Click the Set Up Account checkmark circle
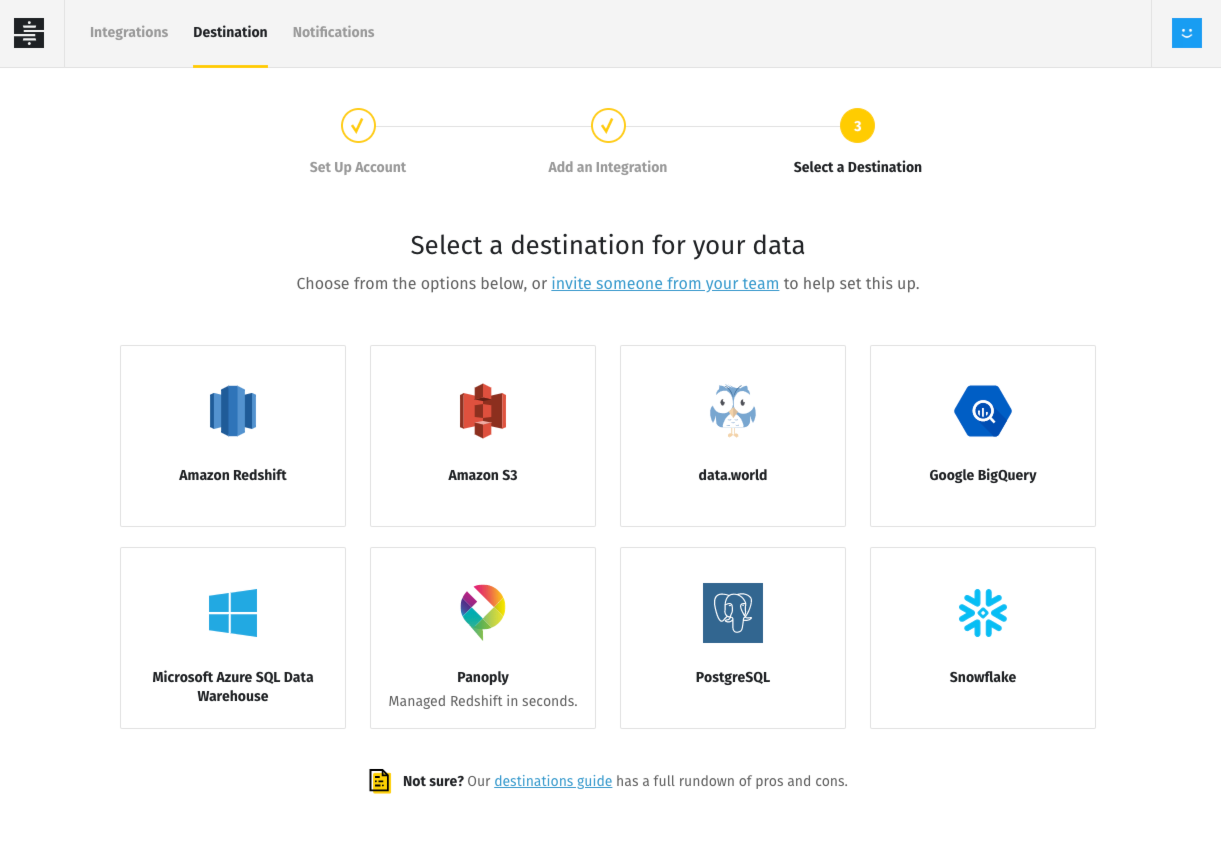1221x847 pixels. coord(358,126)
